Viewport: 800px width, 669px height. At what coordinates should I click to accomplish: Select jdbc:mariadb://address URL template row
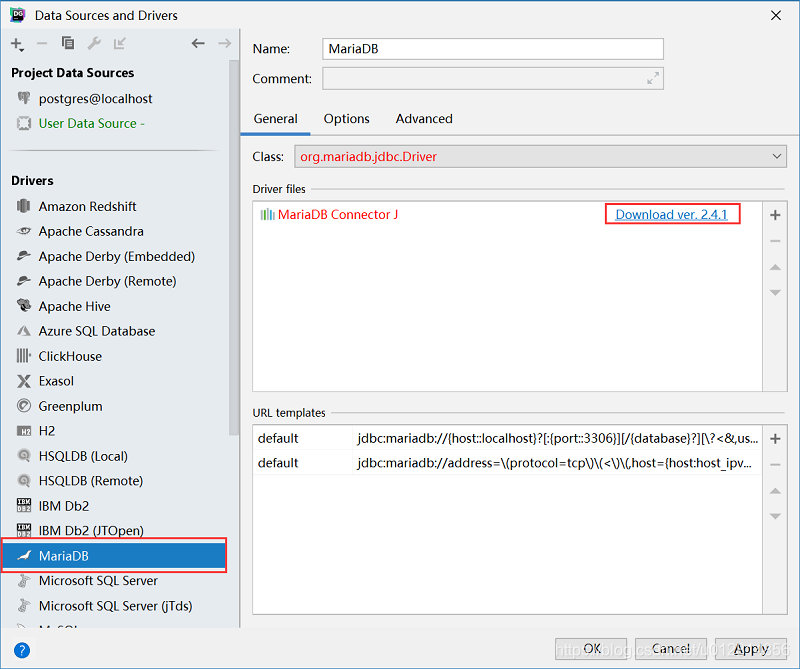[507, 463]
